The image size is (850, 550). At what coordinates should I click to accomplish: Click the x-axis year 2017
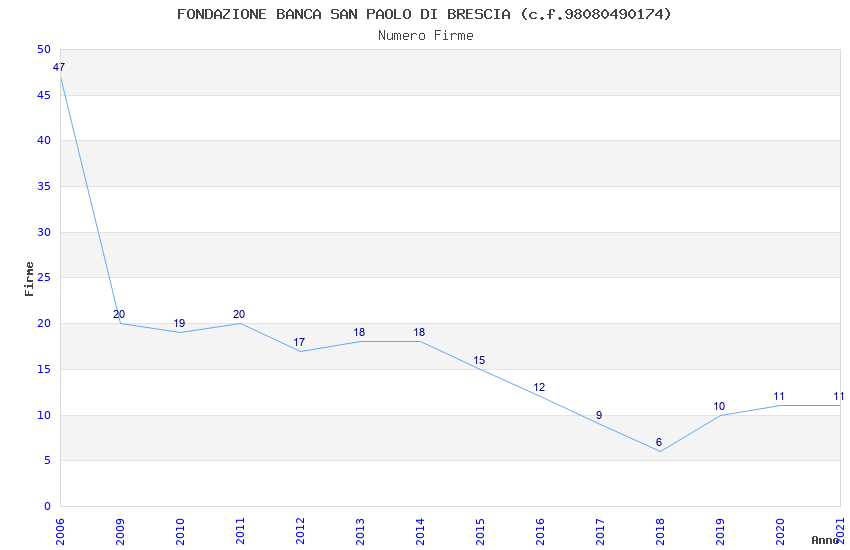600,531
